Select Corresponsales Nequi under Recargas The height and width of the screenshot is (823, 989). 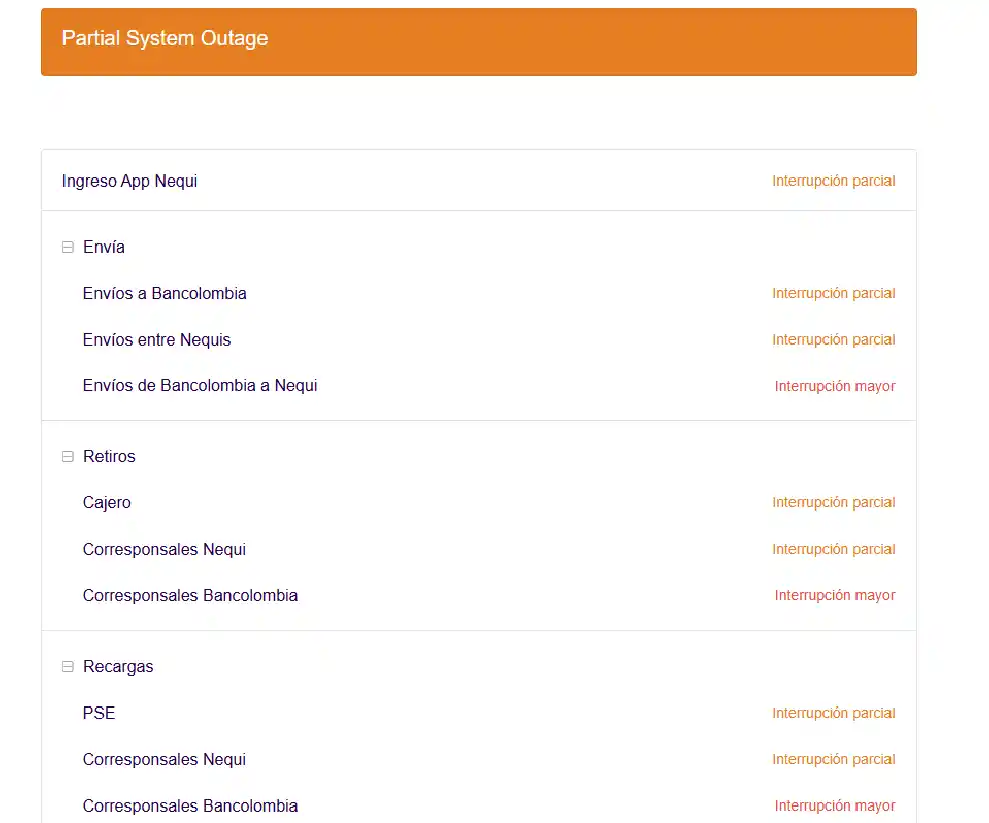click(x=164, y=759)
